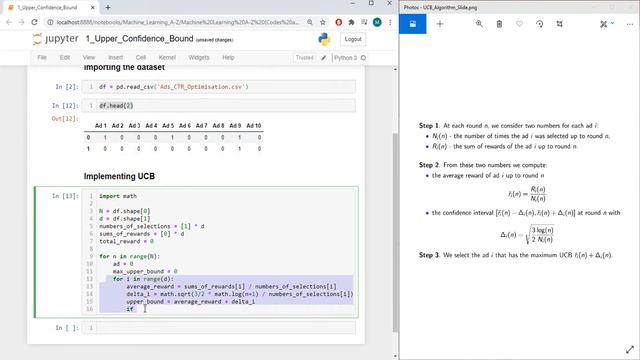Click the Logout button
This screenshot has height=360, width=640.
point(353,39)
